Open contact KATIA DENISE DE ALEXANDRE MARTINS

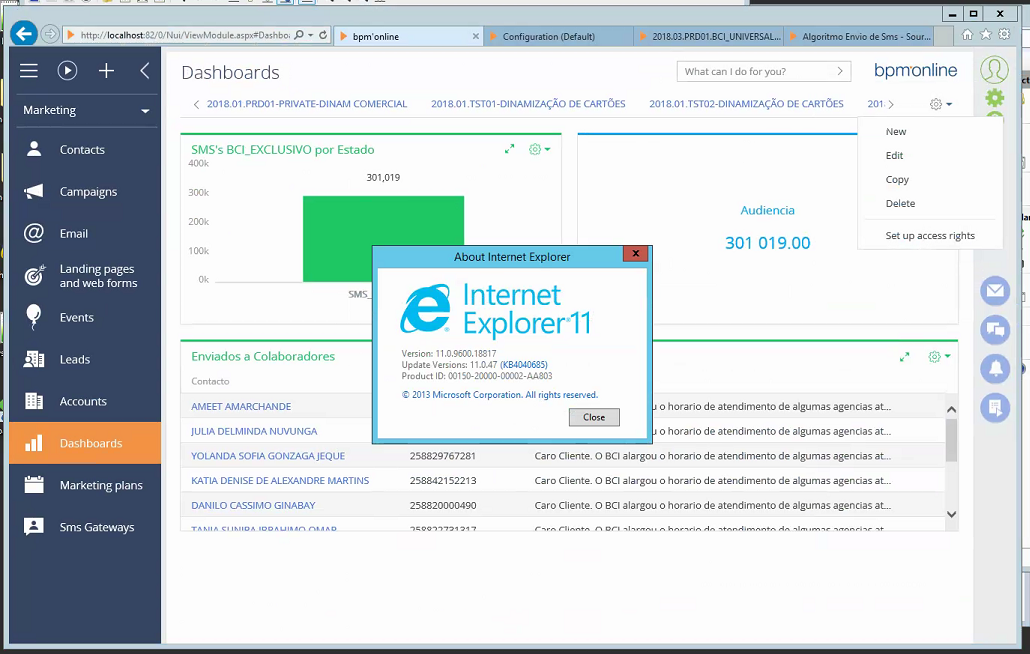(x=280, y=481)
